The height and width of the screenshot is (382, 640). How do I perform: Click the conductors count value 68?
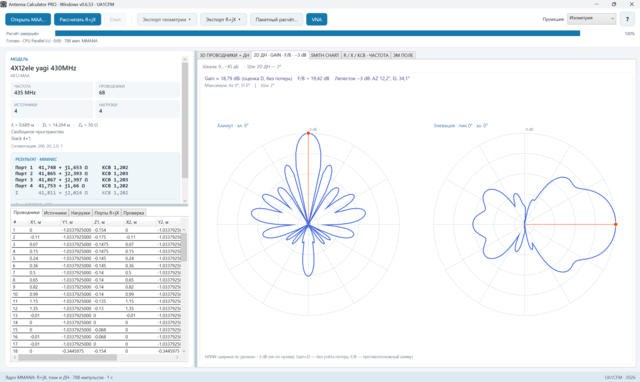102,93
